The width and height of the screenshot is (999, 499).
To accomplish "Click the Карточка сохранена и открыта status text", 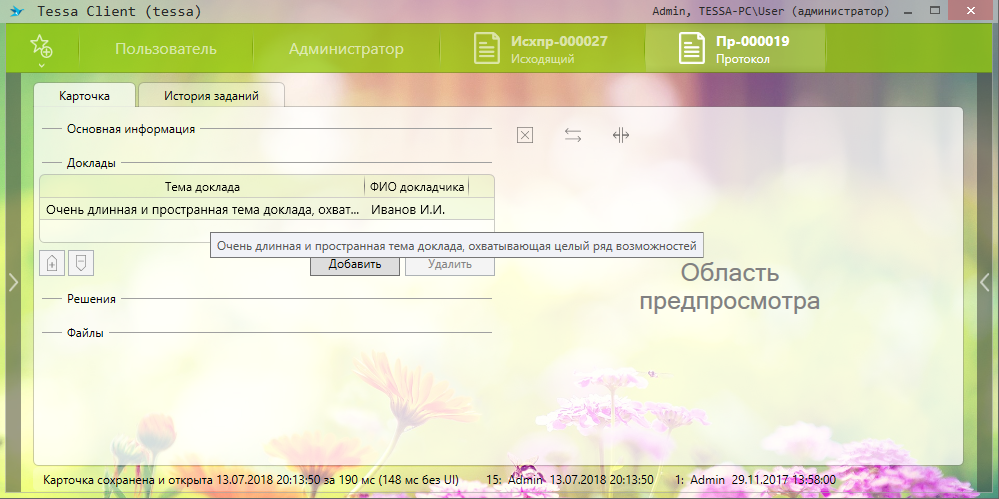I will (x=250, y=479).
